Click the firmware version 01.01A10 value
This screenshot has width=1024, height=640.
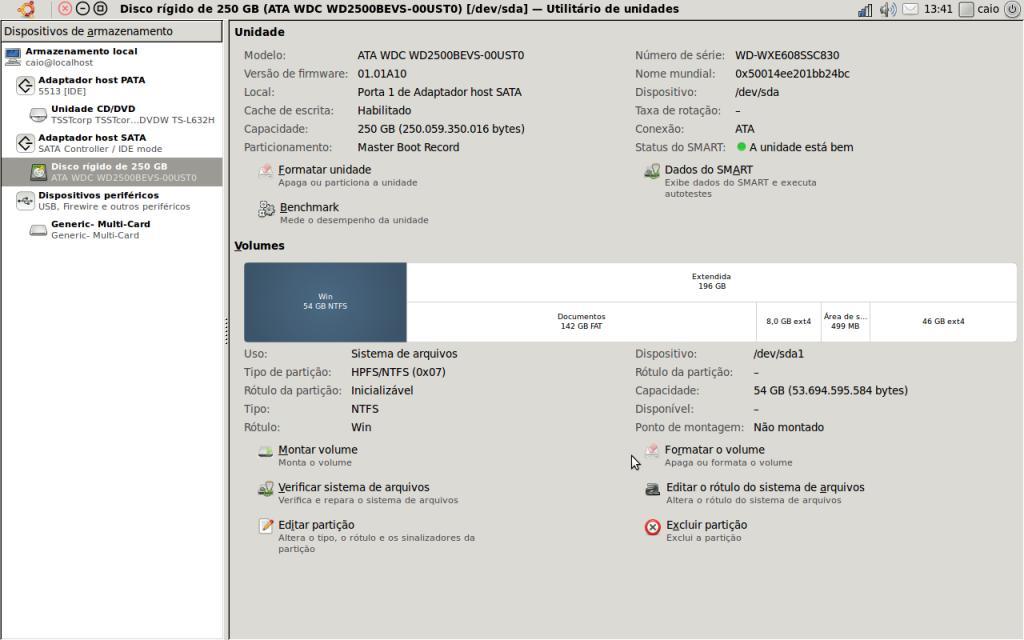[x=382, y=74]
